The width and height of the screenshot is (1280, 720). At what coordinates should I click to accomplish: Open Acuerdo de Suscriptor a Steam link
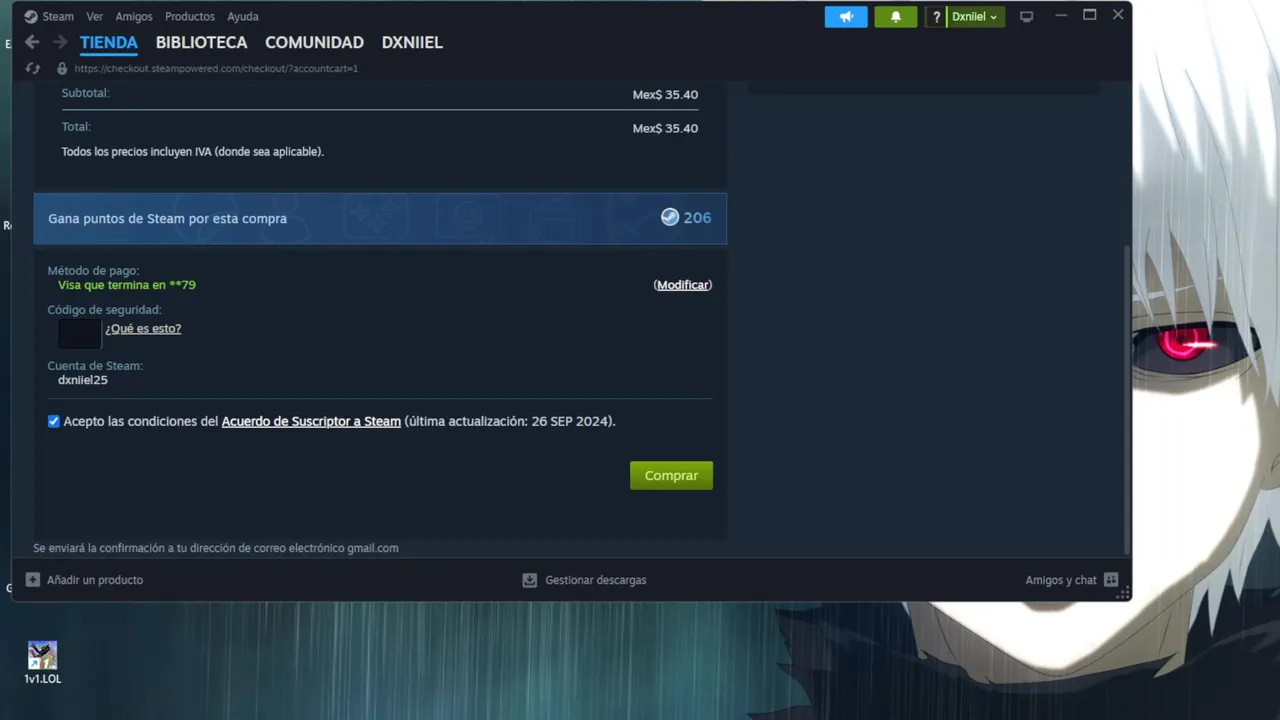coord(311,422)
